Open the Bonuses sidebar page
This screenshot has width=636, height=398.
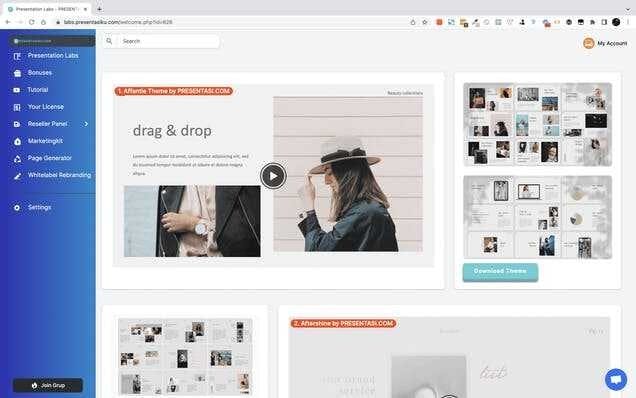[x=40, y=73]
